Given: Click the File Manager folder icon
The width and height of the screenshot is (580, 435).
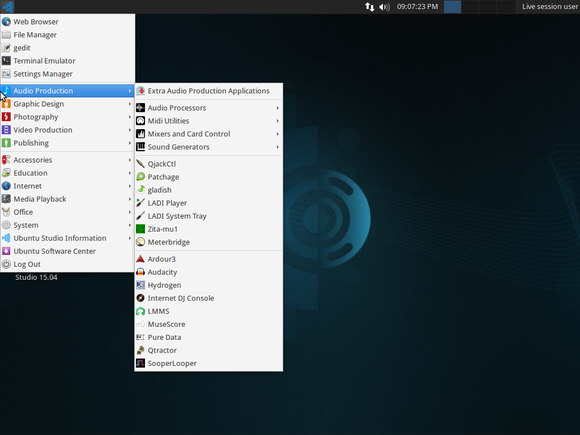Looking at the screenshot, I should (x=6, y=35).
